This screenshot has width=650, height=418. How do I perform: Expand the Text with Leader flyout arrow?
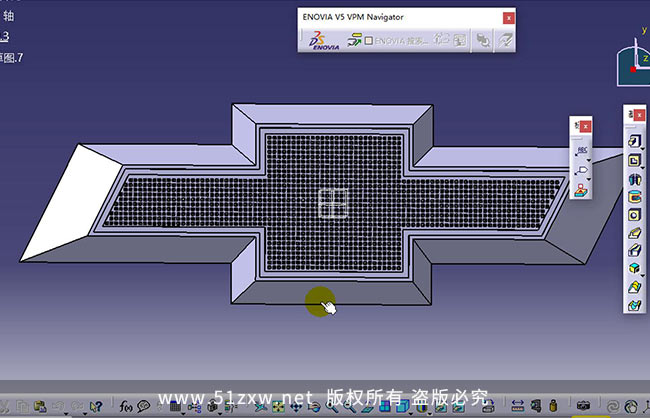(589, 160)
